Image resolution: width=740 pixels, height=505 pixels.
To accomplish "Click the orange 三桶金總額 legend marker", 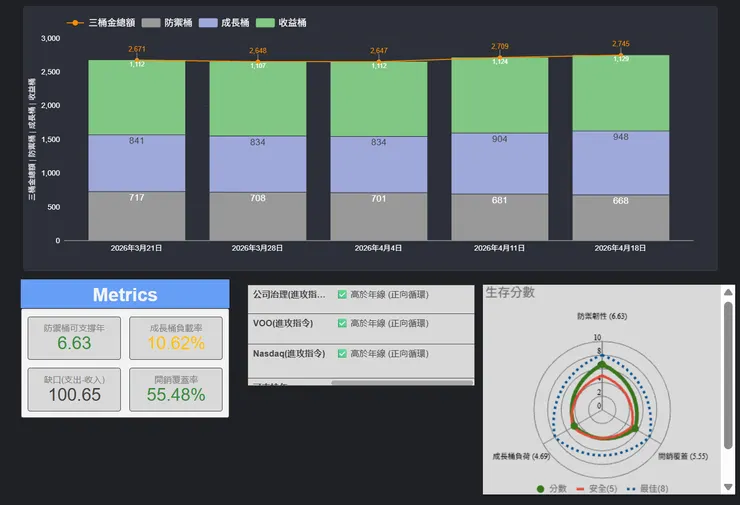I will 75,23.
